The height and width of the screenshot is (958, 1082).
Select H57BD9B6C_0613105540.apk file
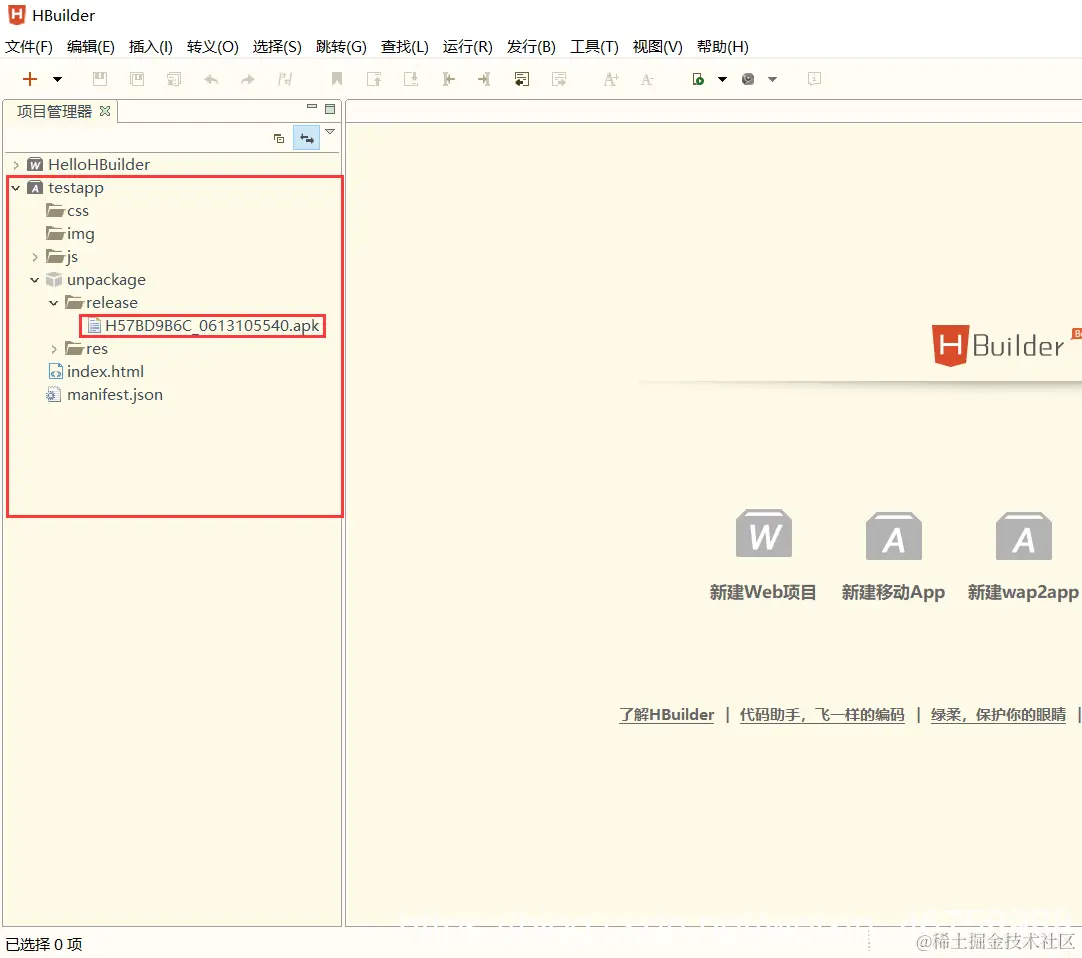click(x=203, y=326)
